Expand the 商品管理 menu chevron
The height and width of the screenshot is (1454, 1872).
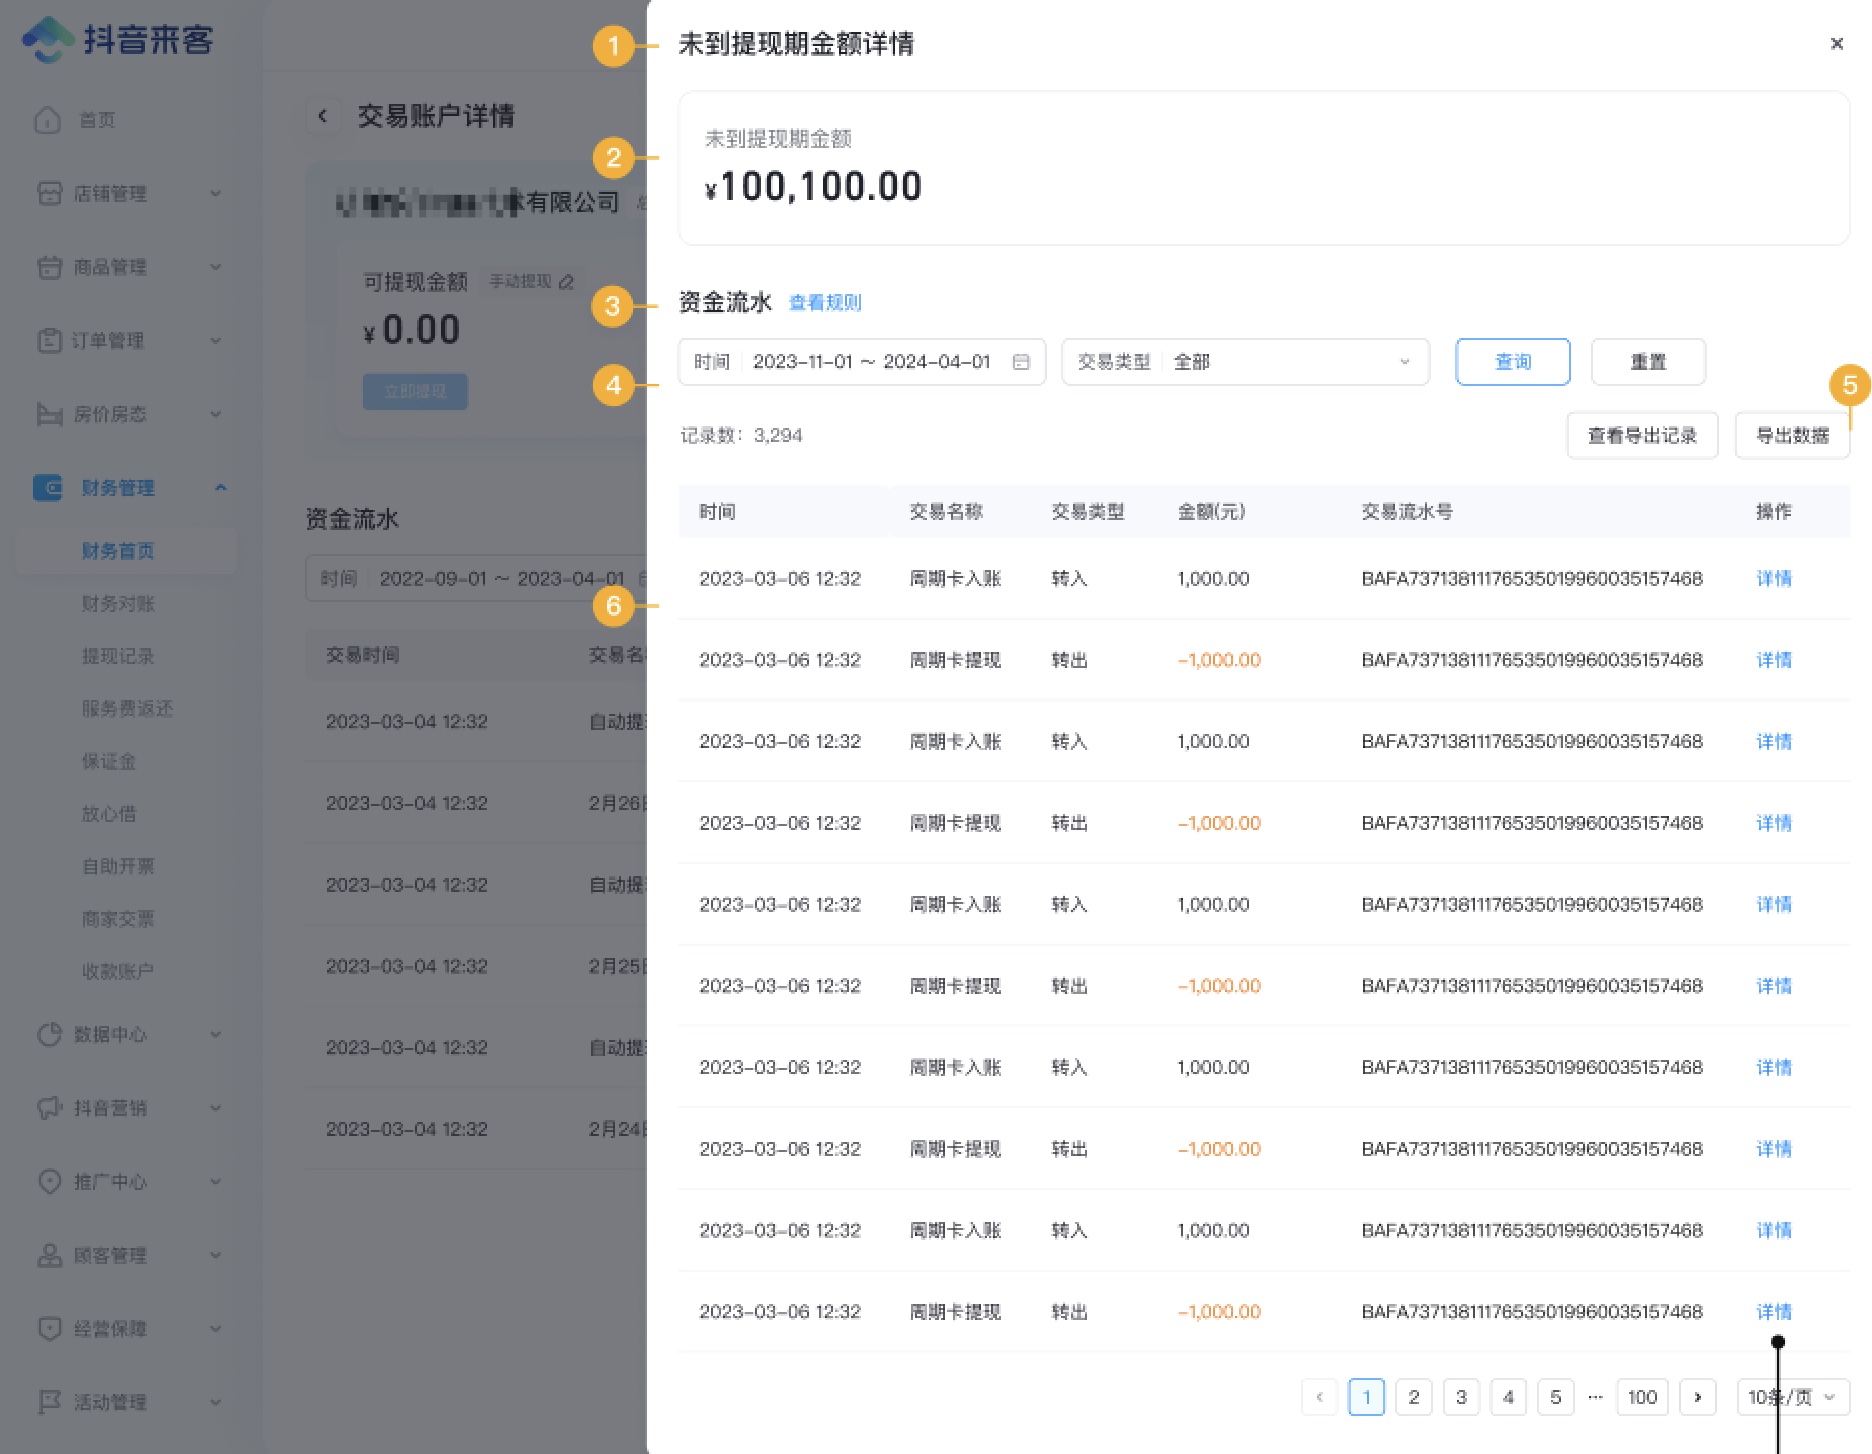pos(215,267)
